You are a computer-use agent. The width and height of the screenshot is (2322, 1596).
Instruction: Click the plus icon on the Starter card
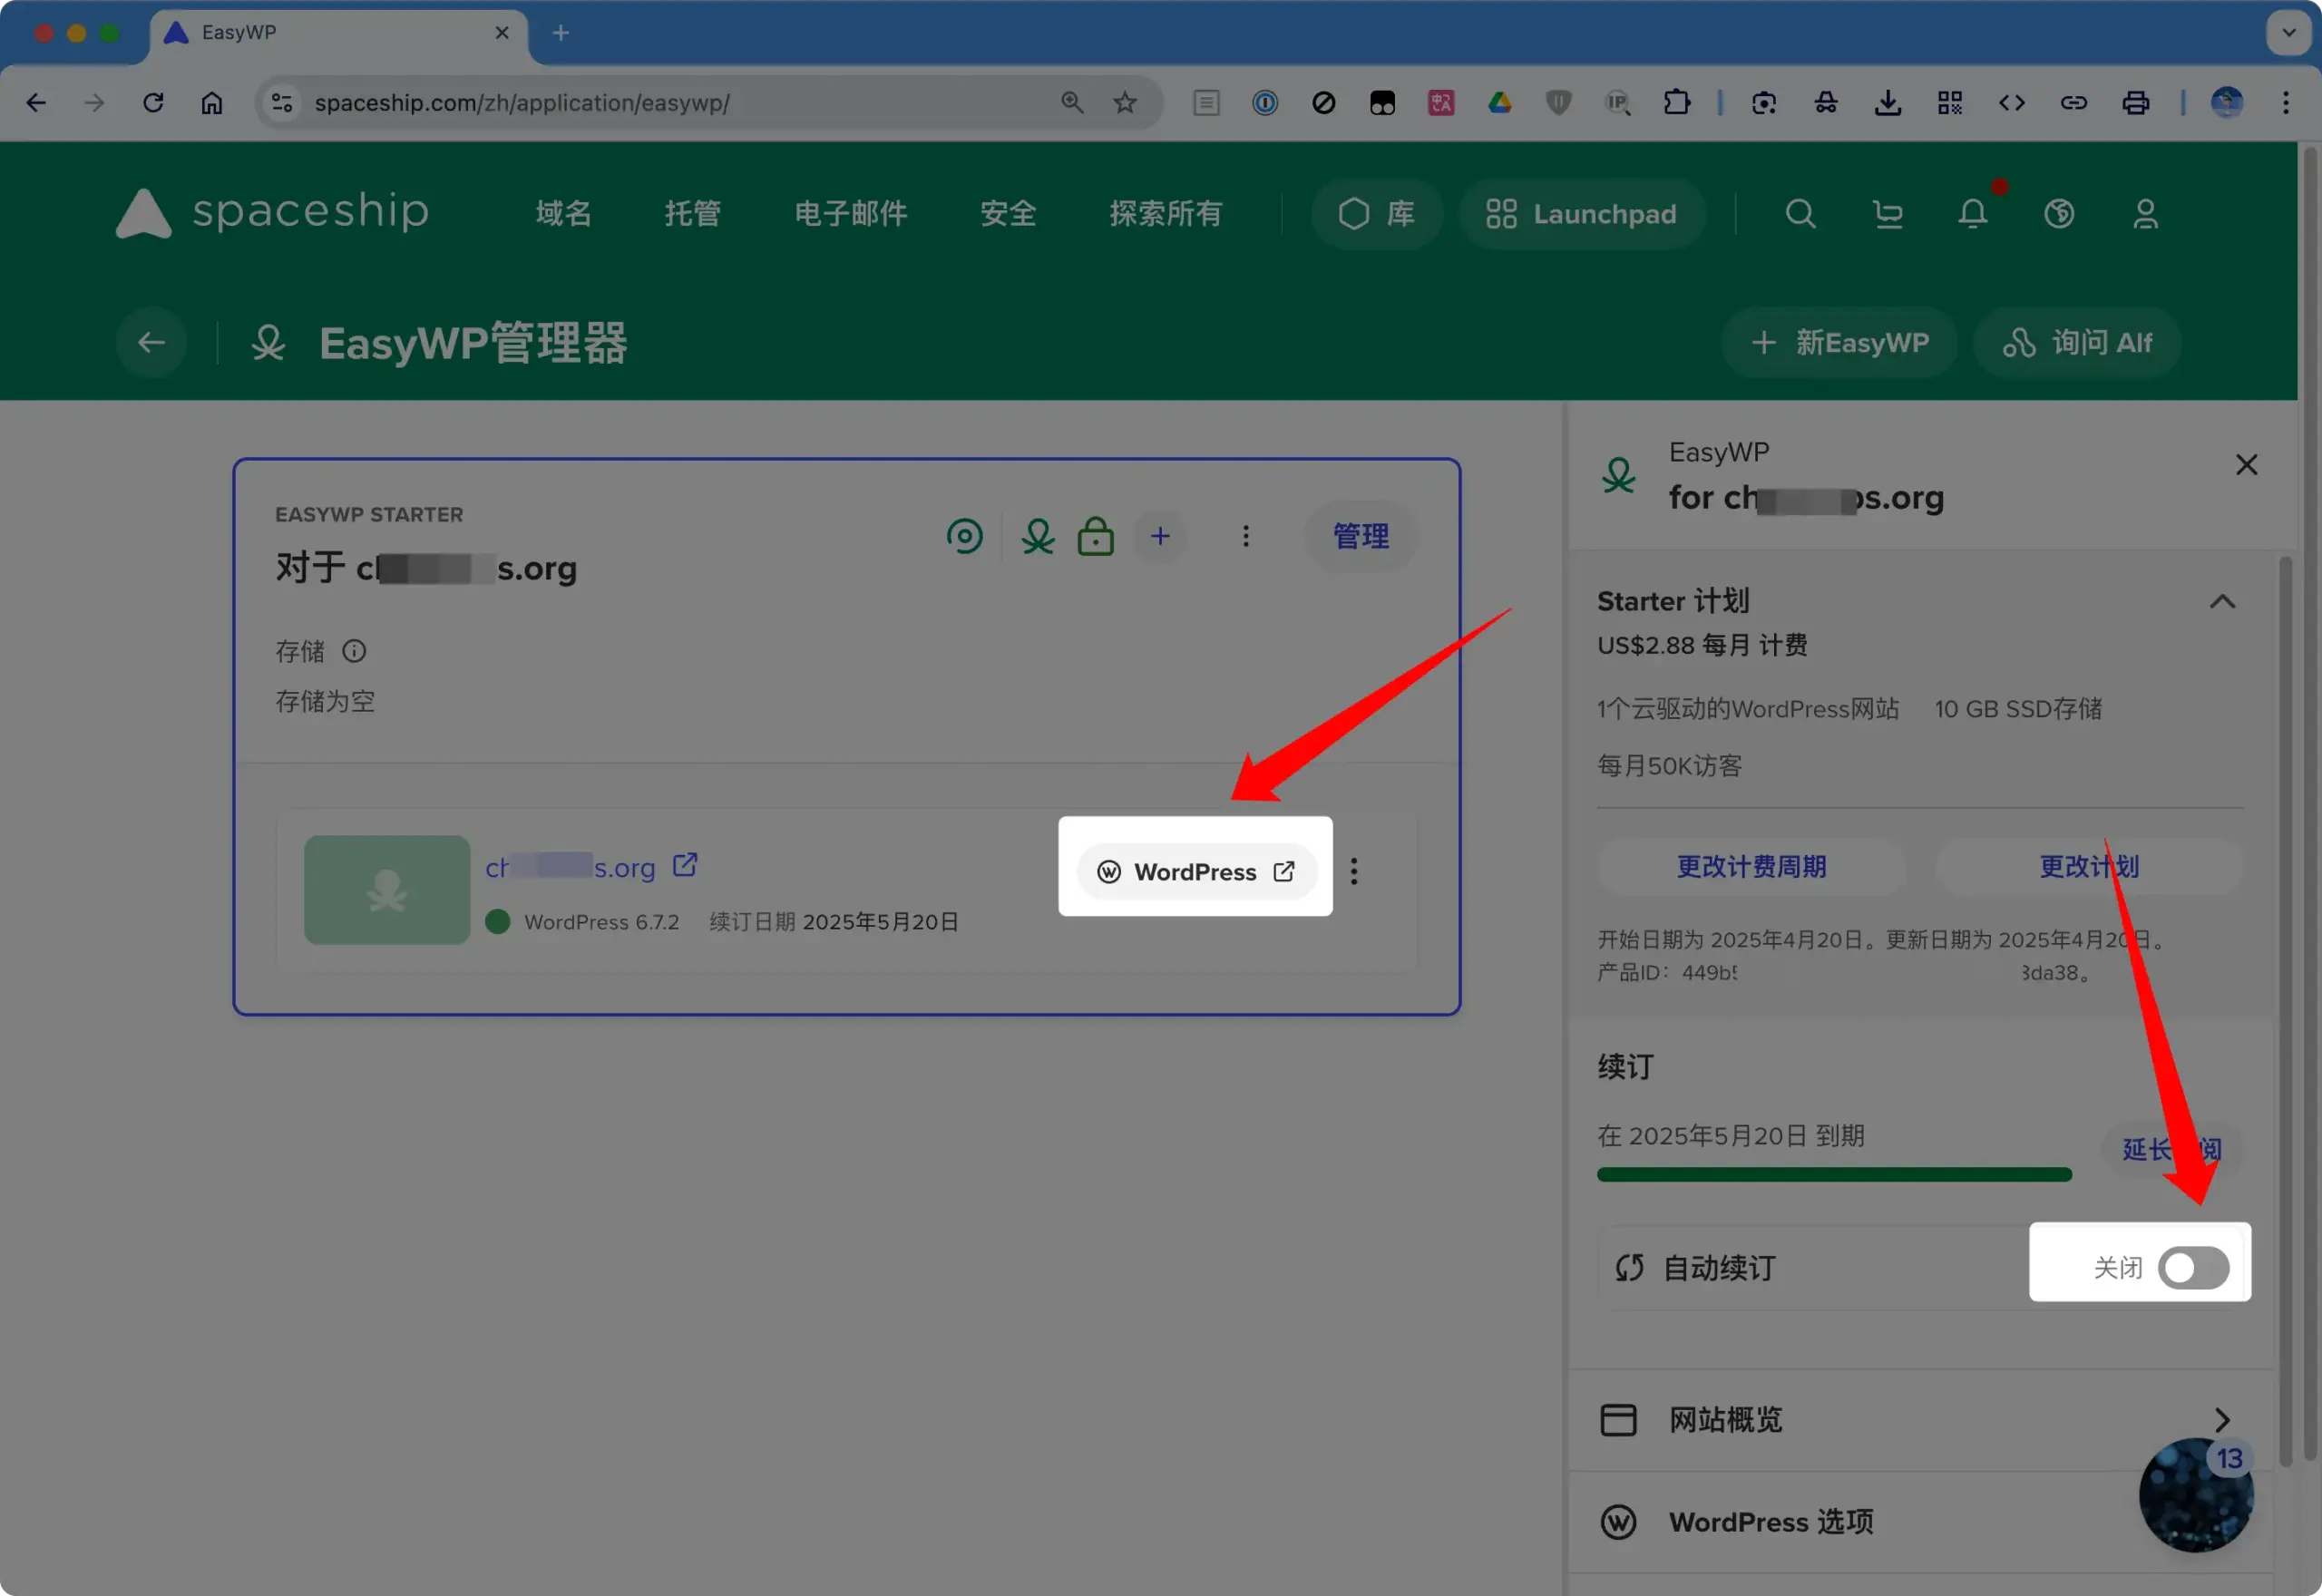[x=1160, y=536]
